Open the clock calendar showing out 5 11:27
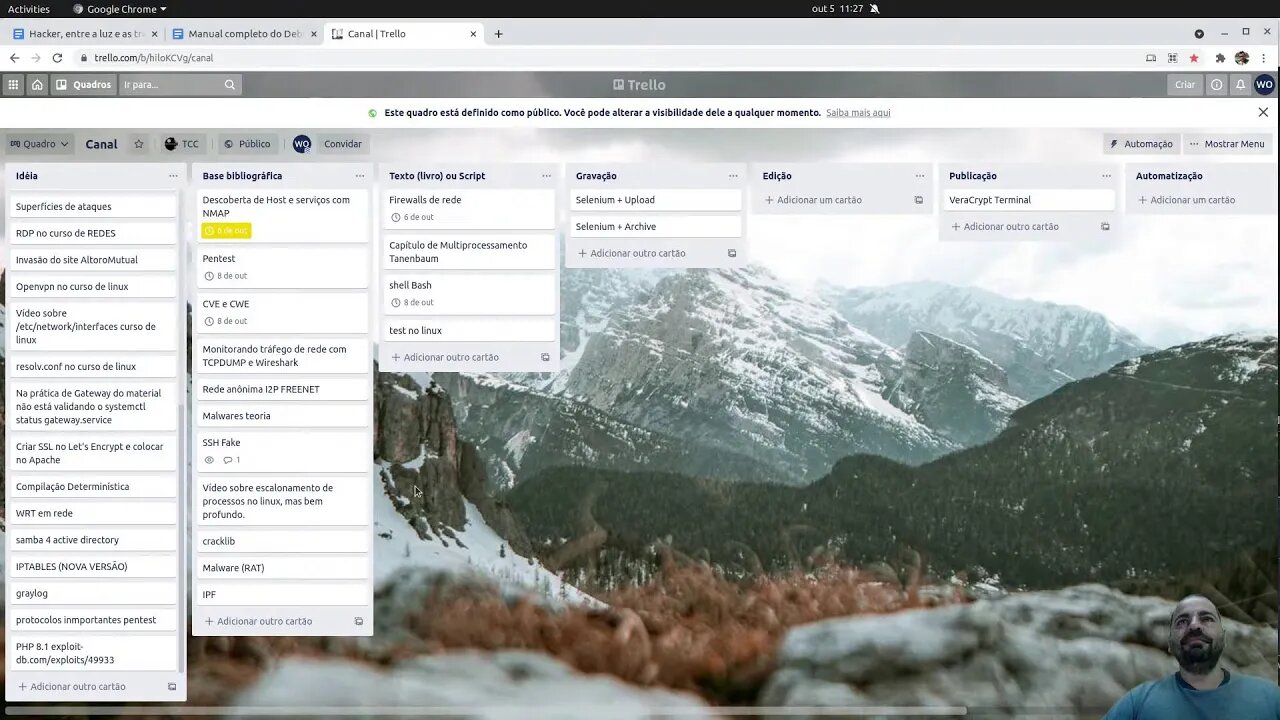 (x=837, y=9)
